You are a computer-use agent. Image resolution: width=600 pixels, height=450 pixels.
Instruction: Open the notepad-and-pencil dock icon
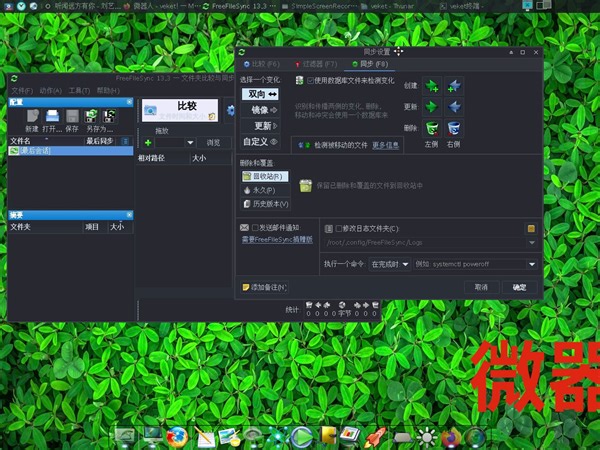click(x=204, y=437)
